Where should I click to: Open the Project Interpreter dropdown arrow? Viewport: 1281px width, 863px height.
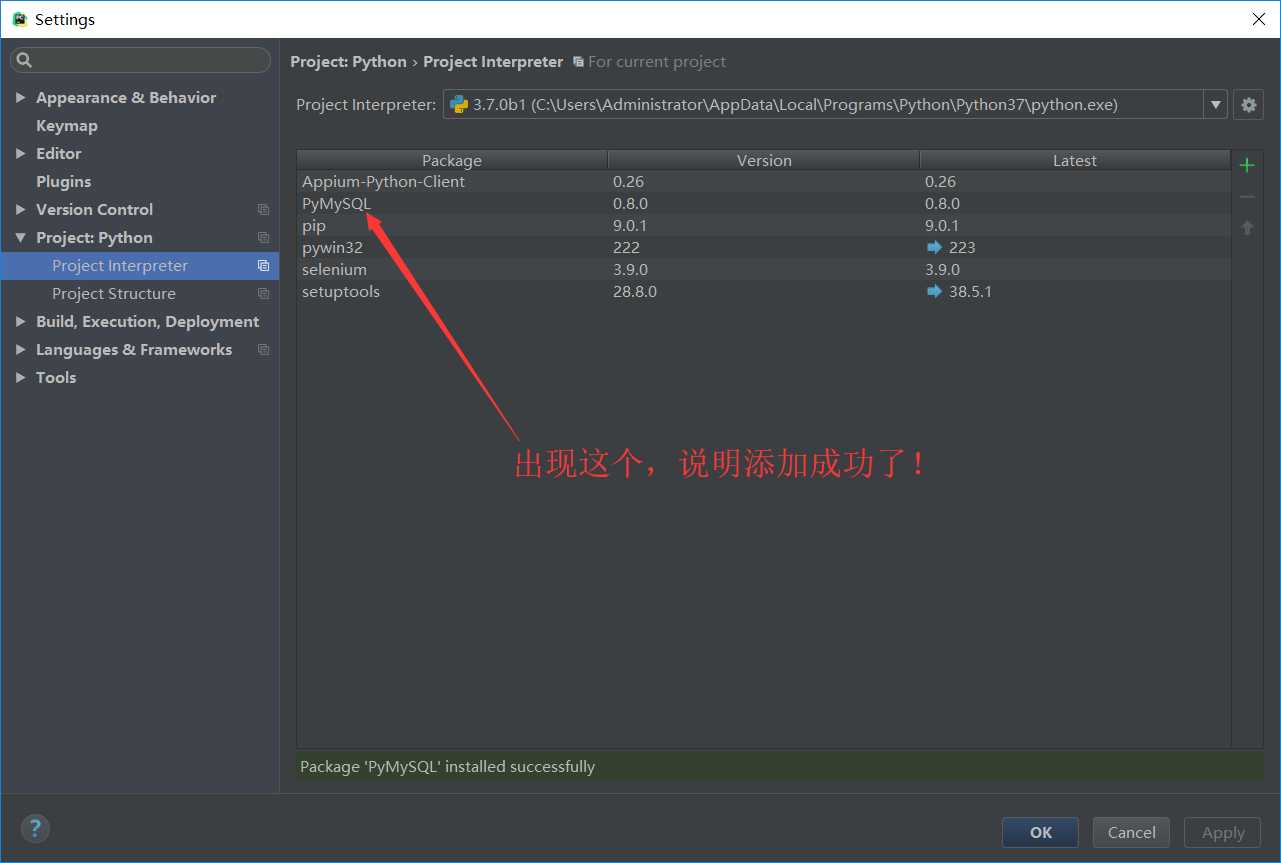pyautogui.click(x=1215, y=104)
